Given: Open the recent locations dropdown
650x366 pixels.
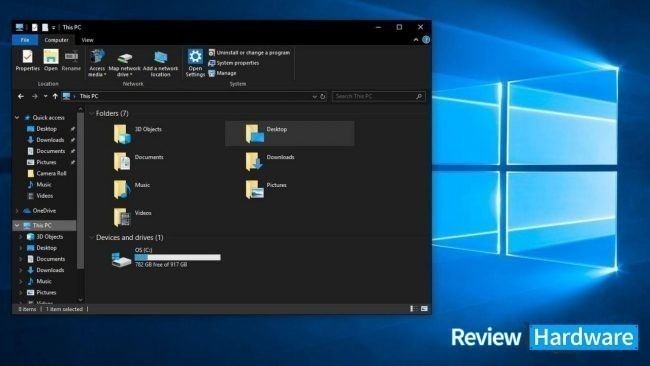Looking at the screenshot, I should pyautogui.click(x=45, y=96).
